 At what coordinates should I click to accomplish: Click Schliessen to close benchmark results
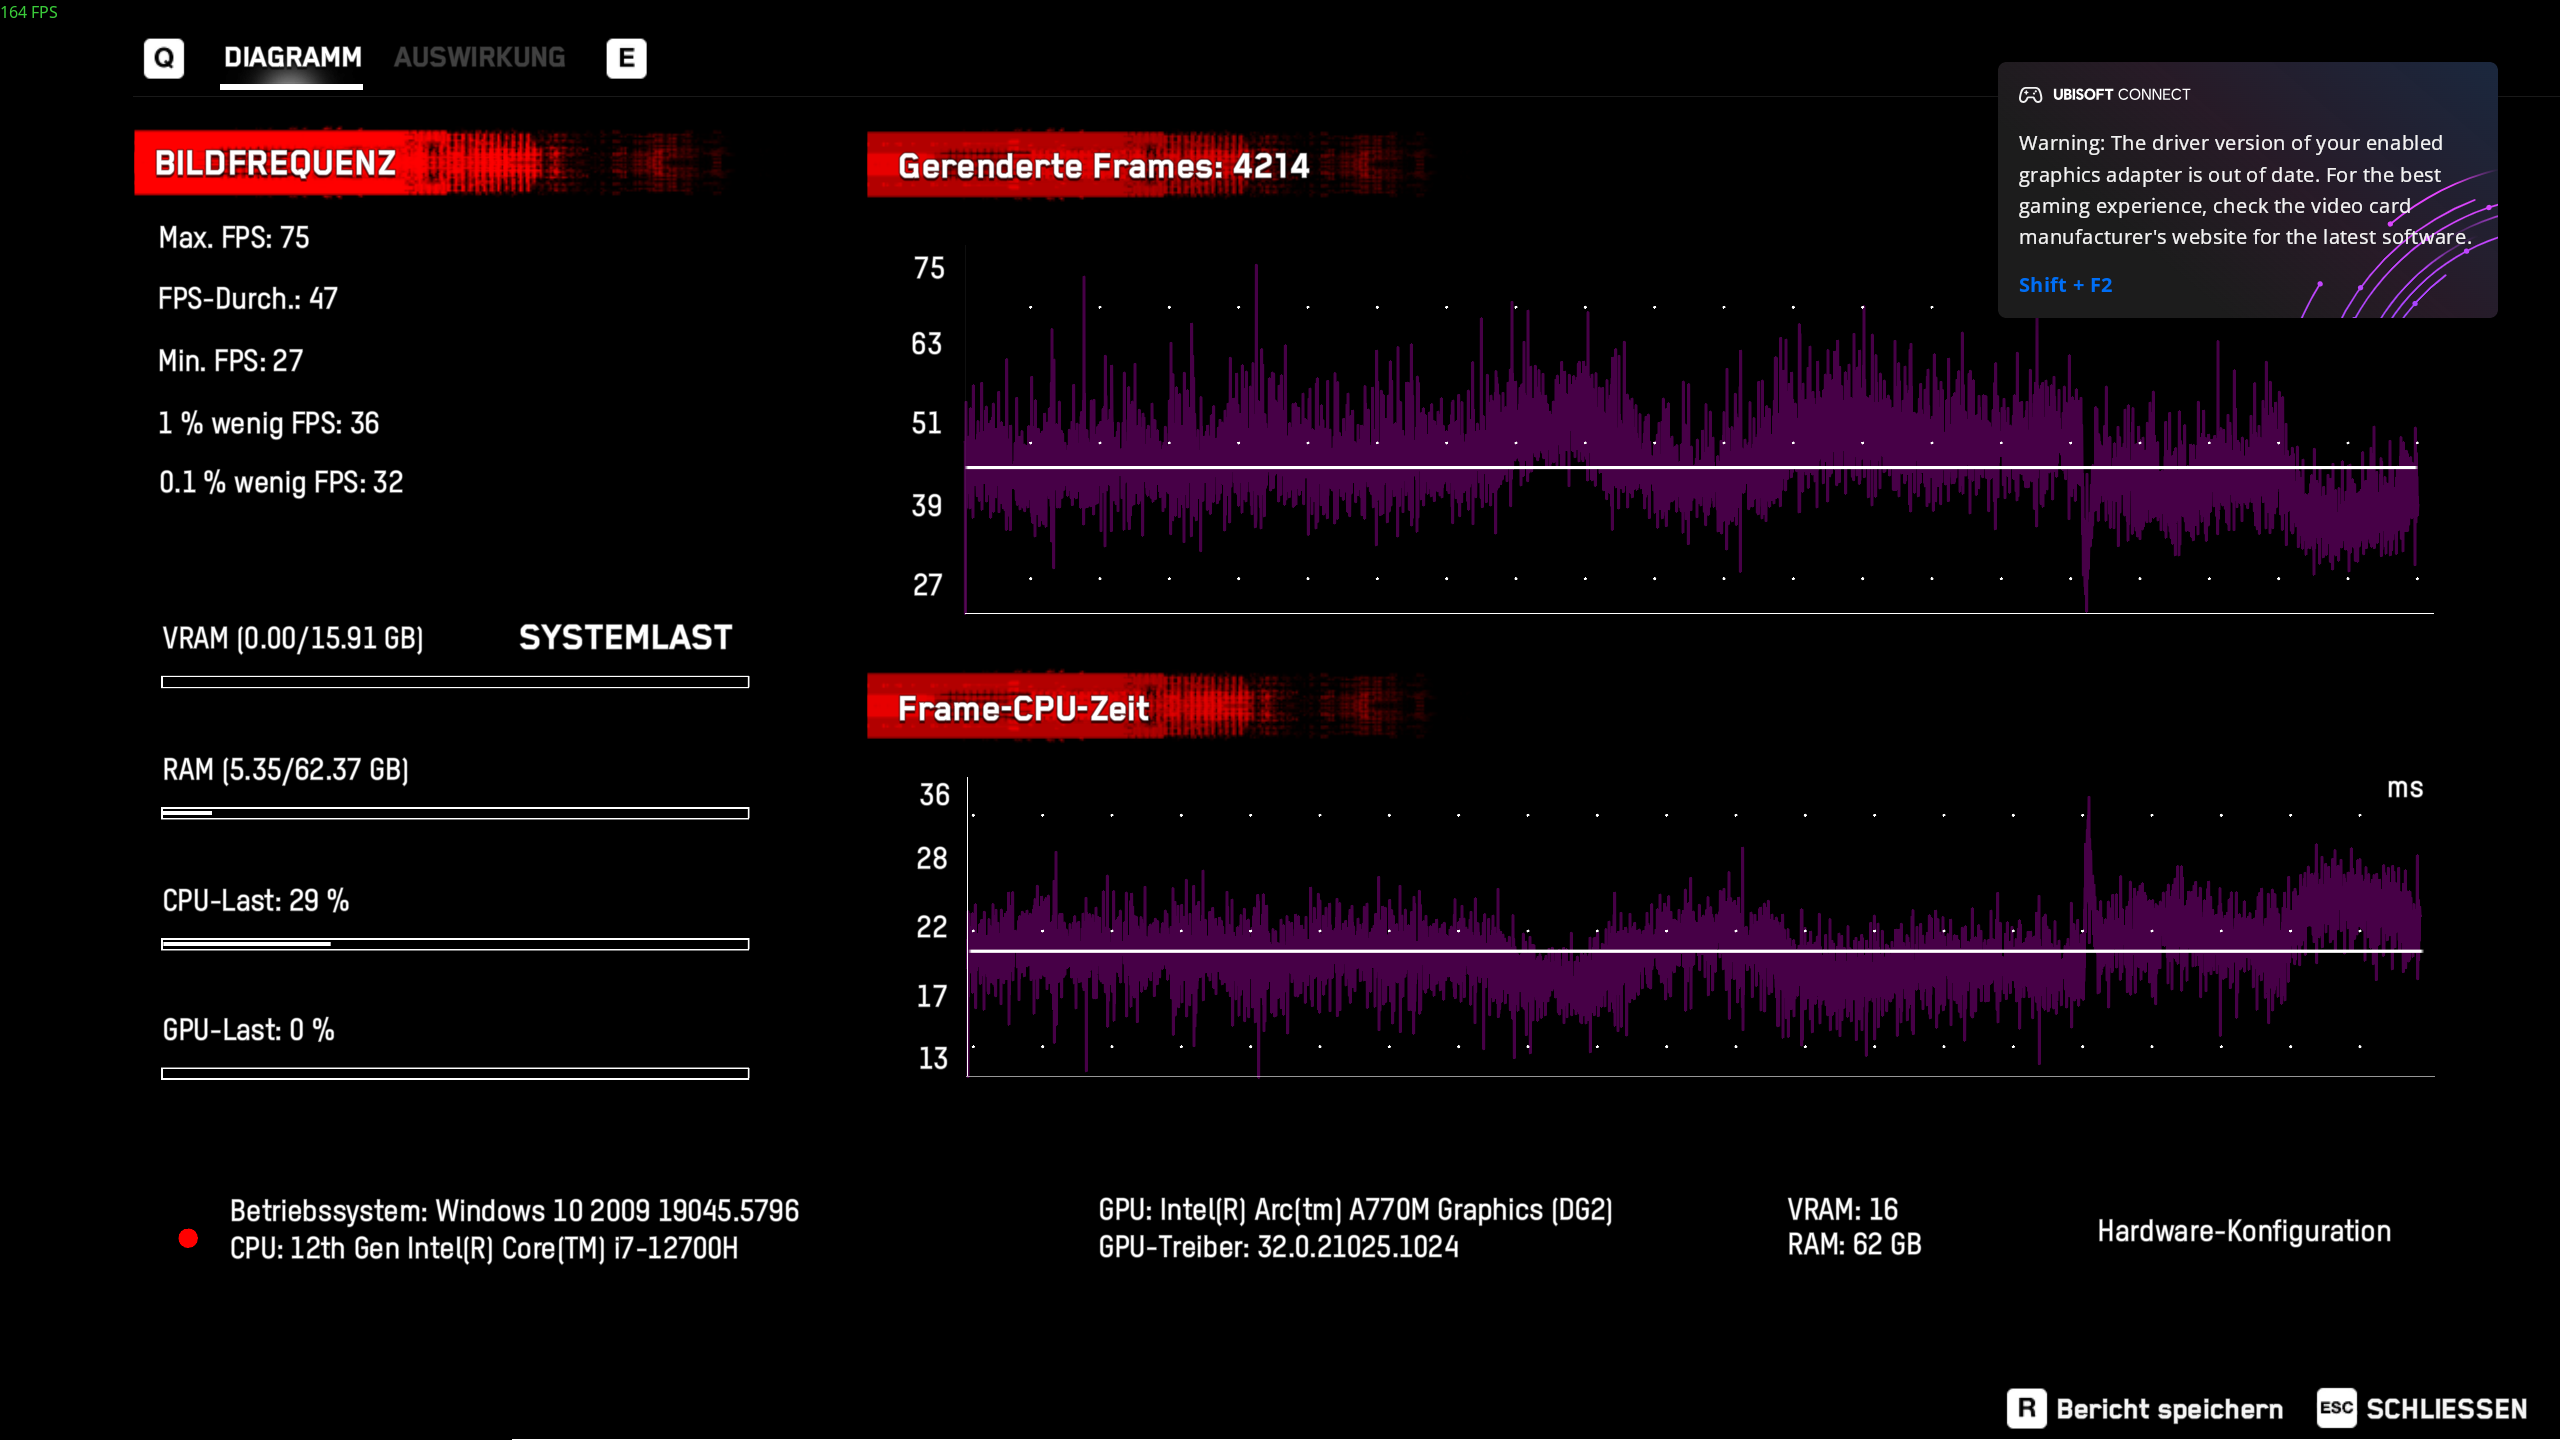coord(2446,1409)
